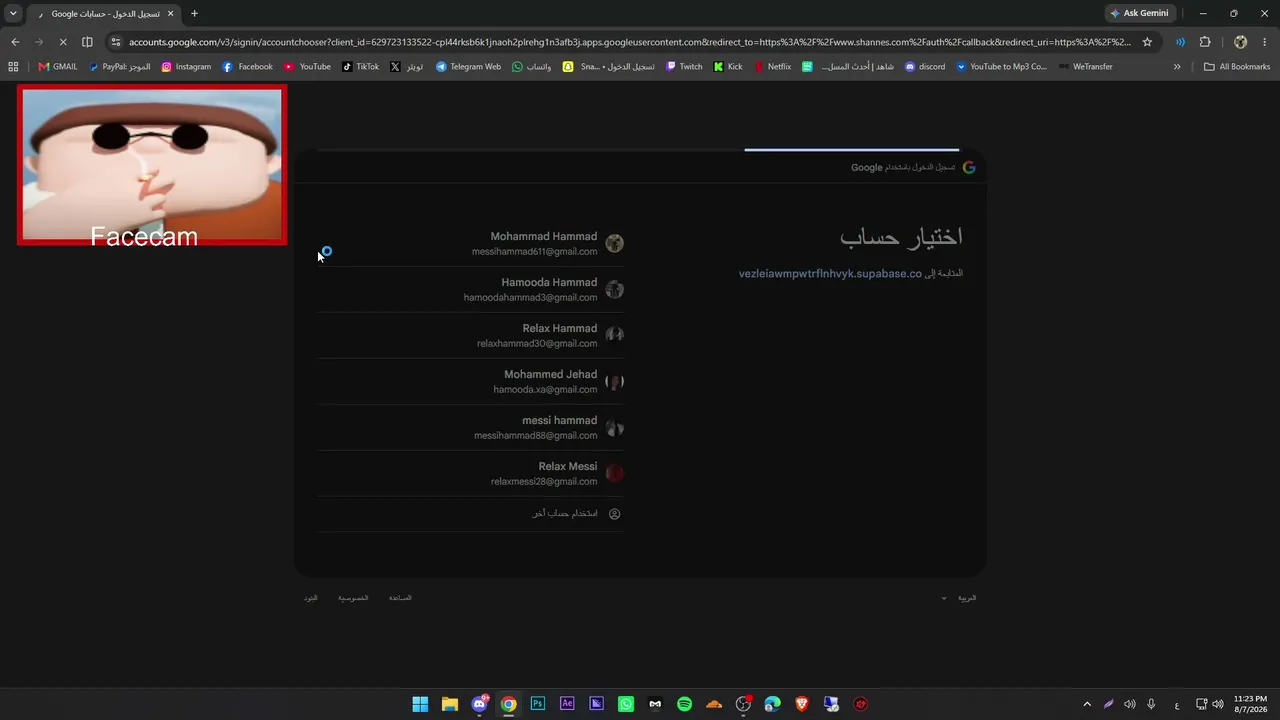Choose account messihammad88@gmail.com

tap(470, 427)
